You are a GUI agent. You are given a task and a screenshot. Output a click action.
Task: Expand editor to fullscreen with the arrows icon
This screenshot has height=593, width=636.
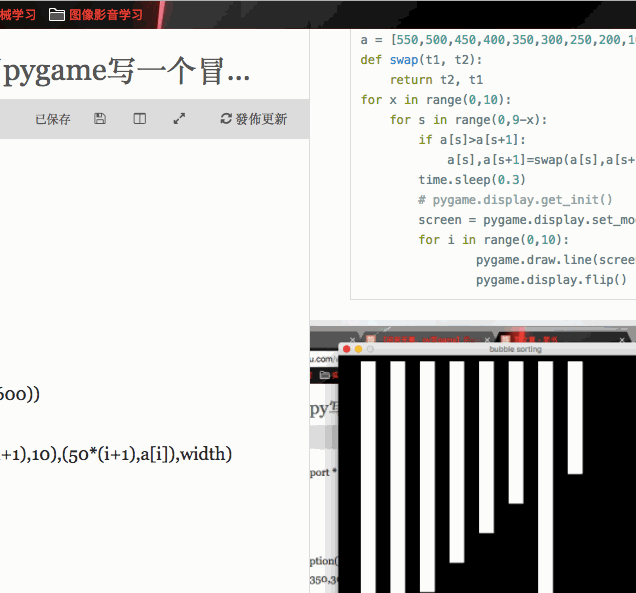179,118
